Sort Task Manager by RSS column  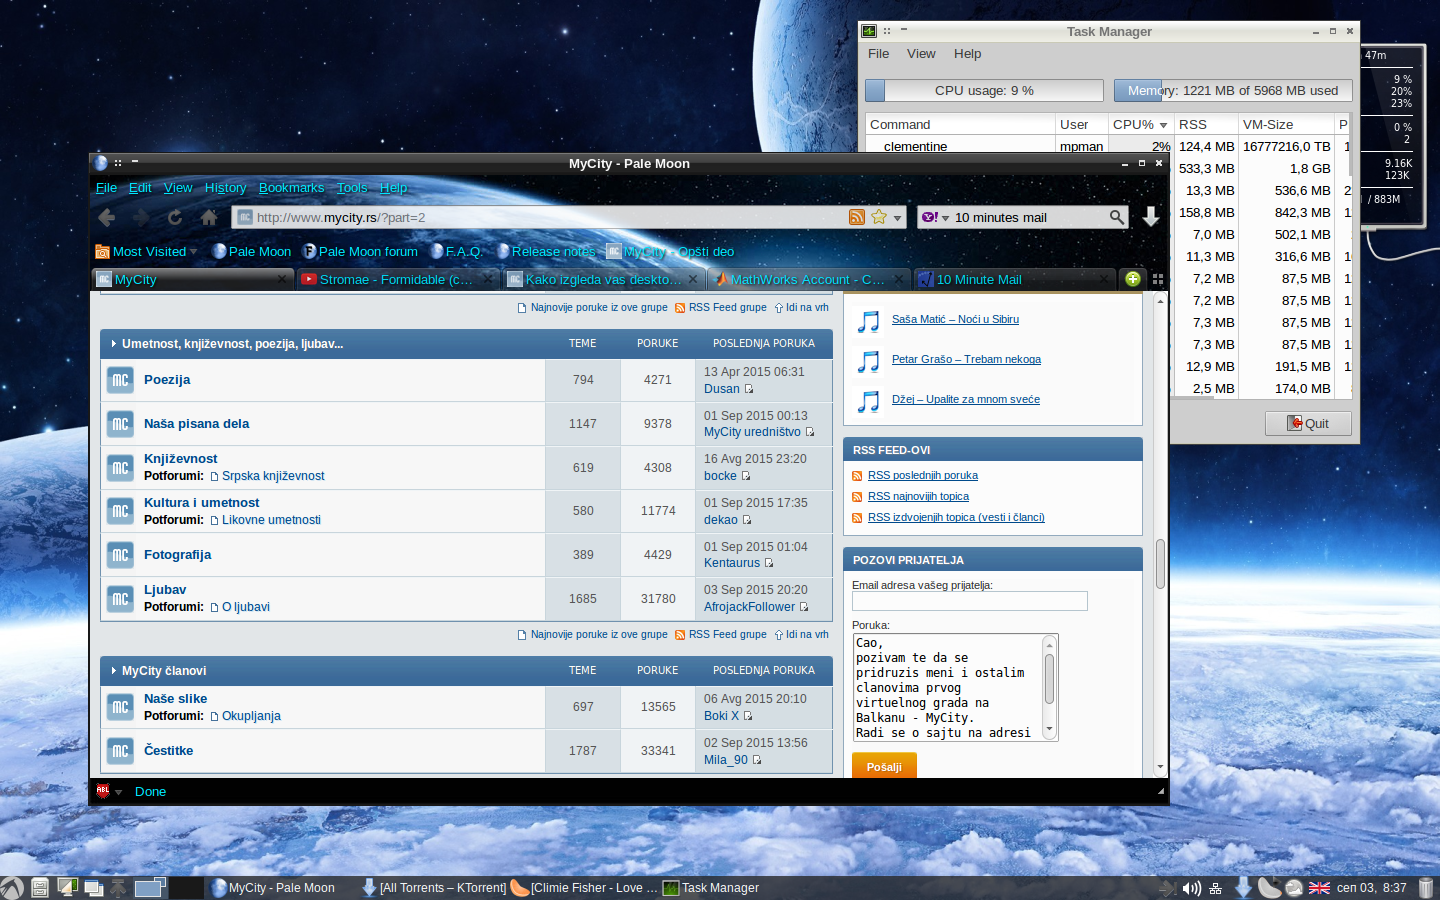pyautogui.click(x=1205, y=124)
